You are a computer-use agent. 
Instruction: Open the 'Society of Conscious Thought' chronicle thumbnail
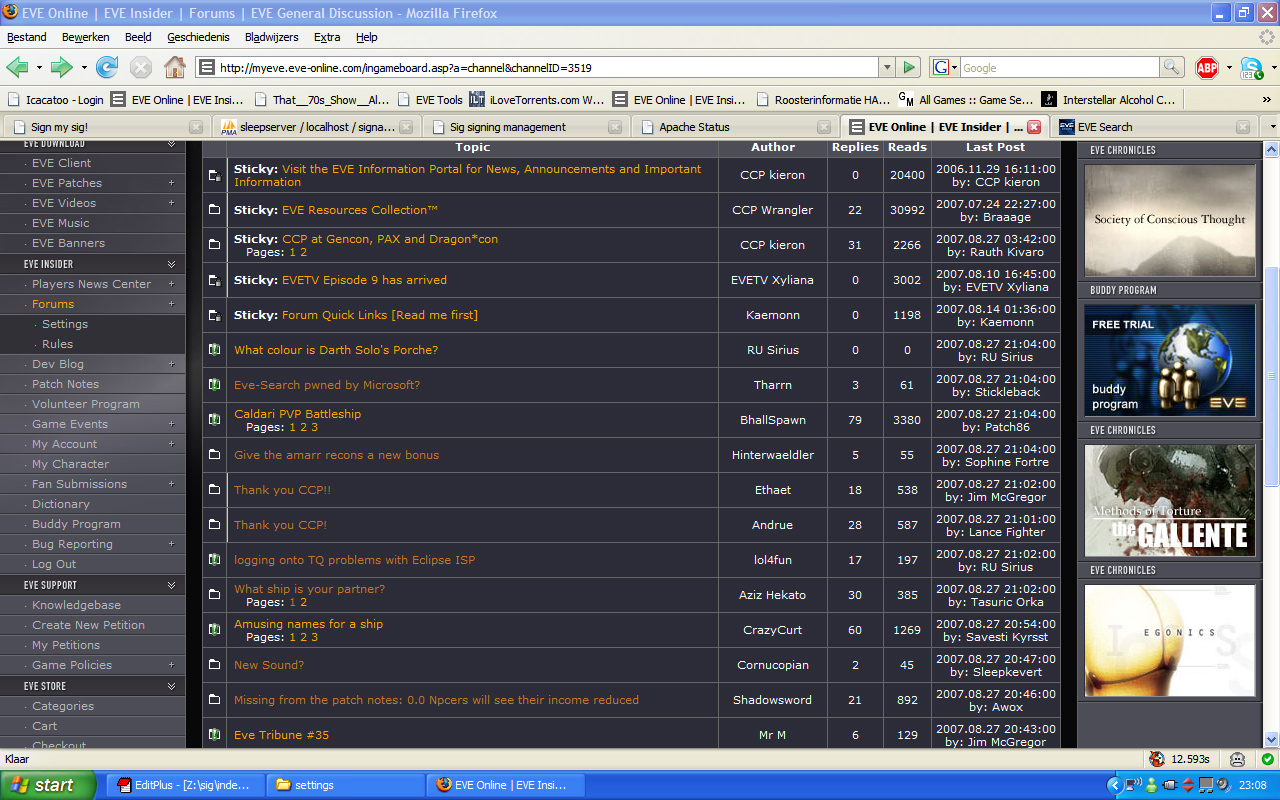[1169, 220]
